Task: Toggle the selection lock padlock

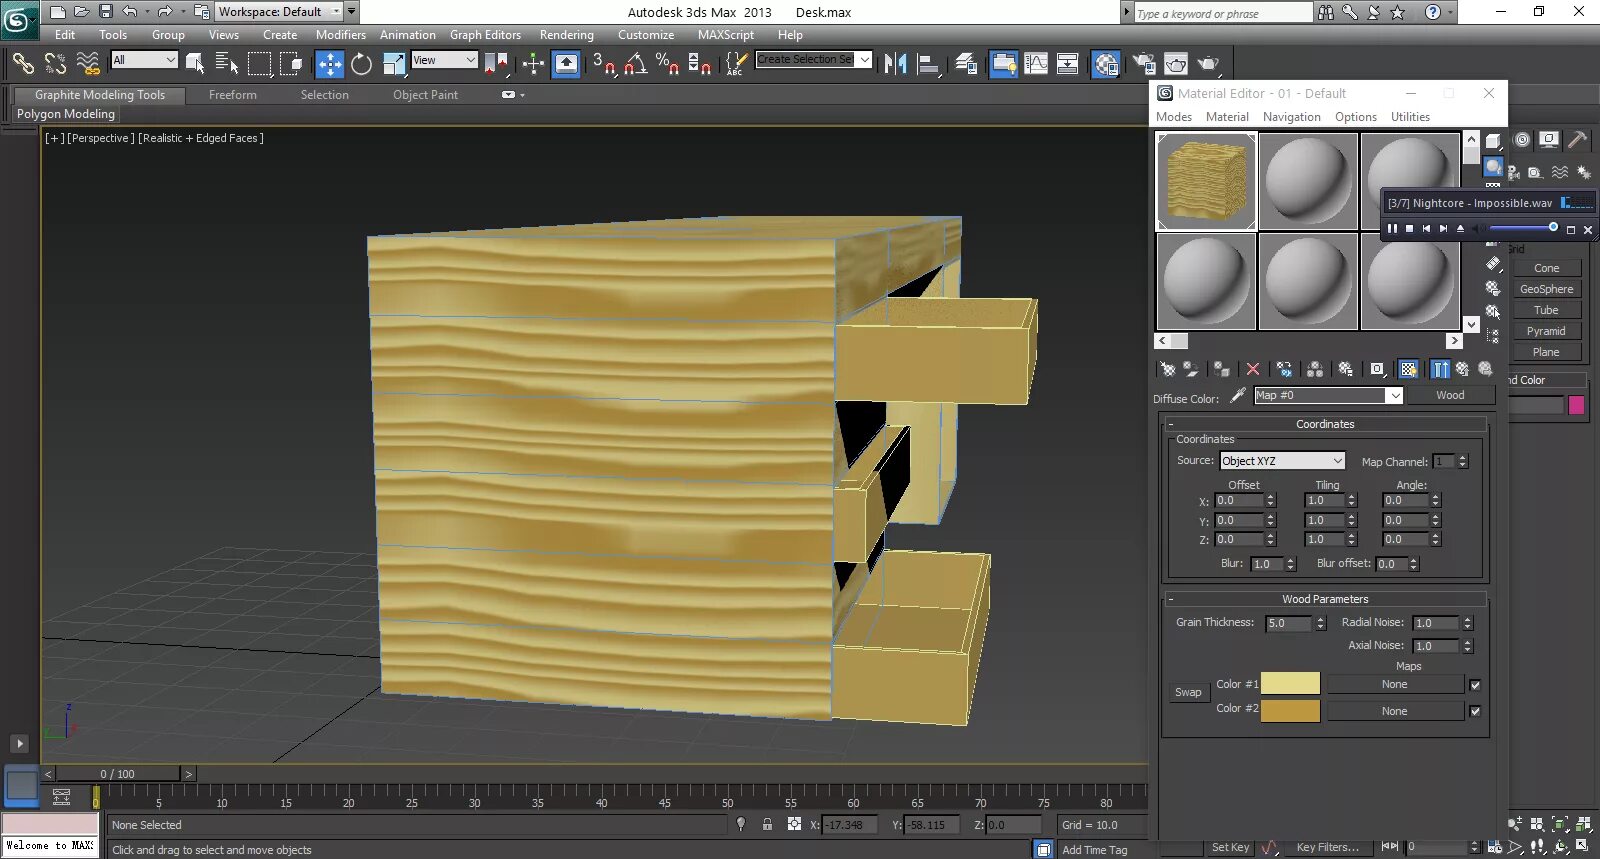Action: (x=767, y=825)
